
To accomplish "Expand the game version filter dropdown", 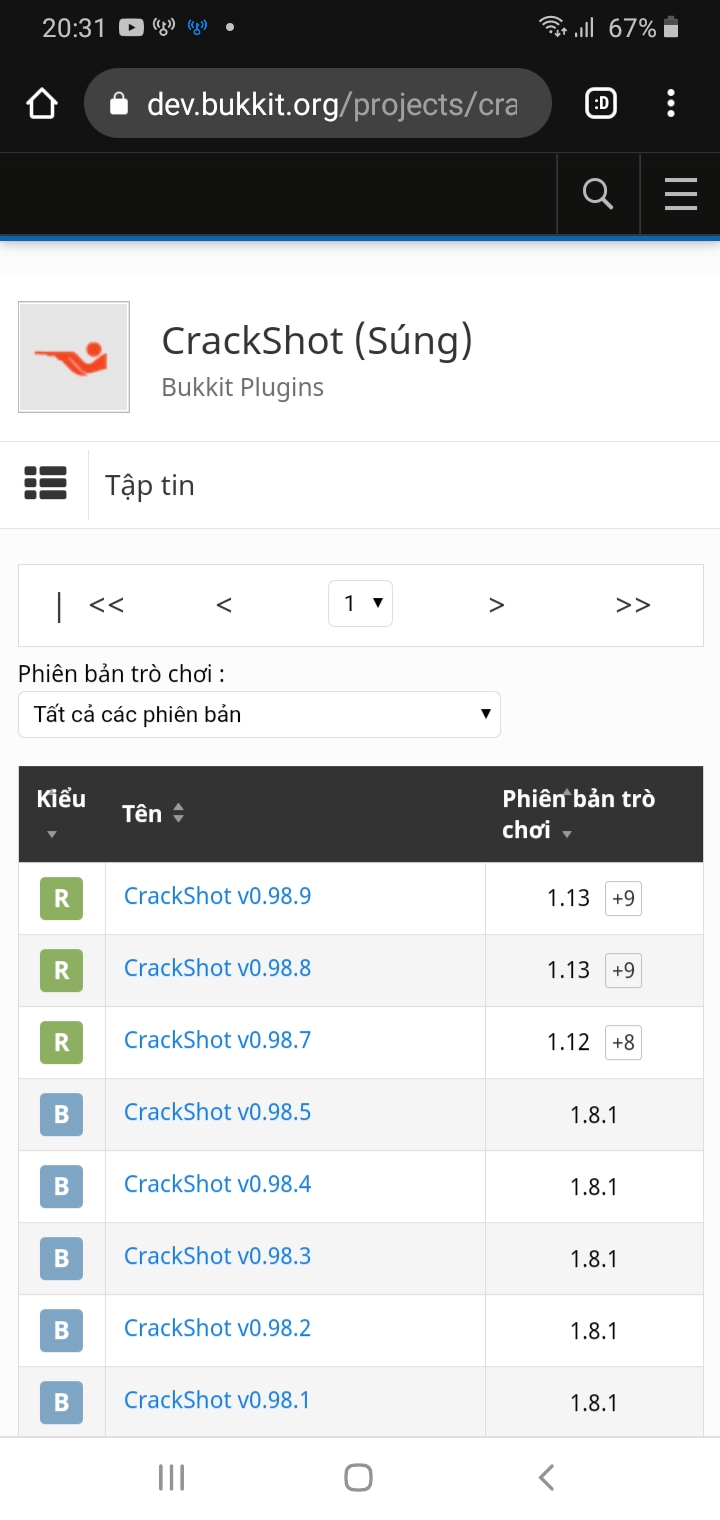I will pyautogui.click(x=259, y=715).
